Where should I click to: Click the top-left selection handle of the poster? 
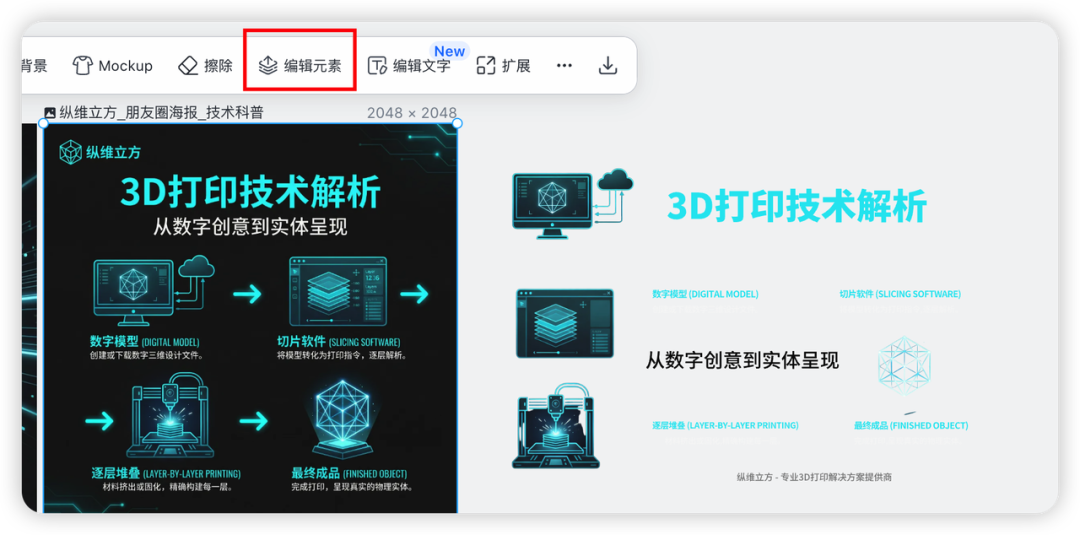pos(43,123)
